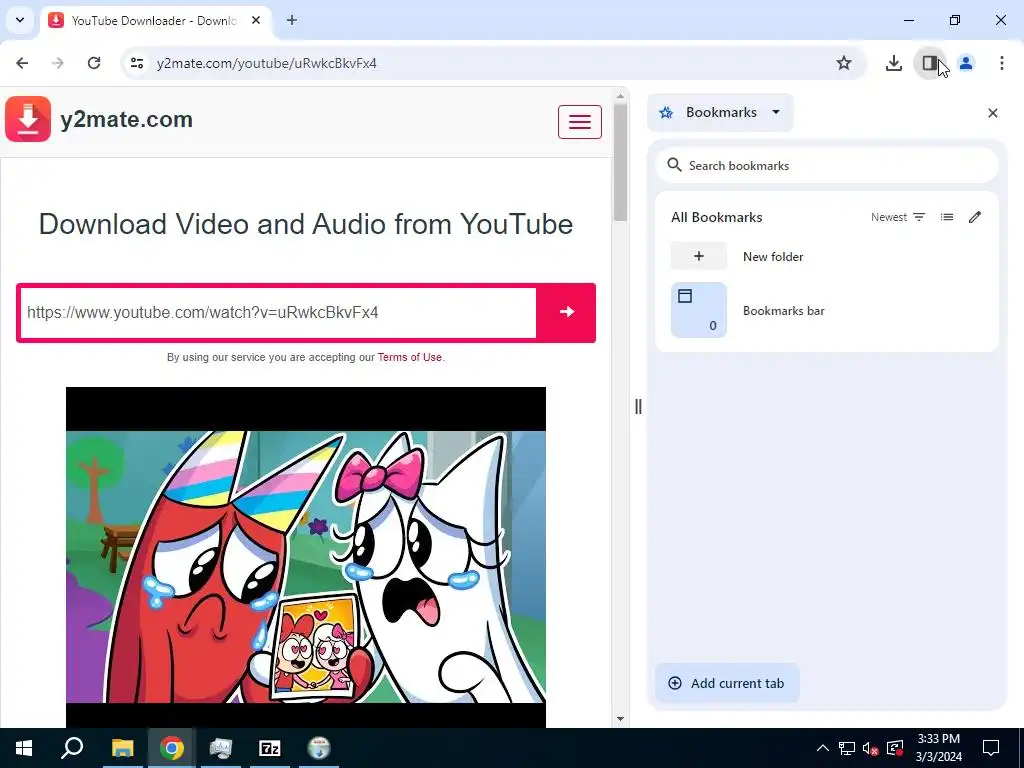Screen dimensions: 1024x768
Task: Select the YouTube Downloader tab
Action: click(x=153, y=20)
